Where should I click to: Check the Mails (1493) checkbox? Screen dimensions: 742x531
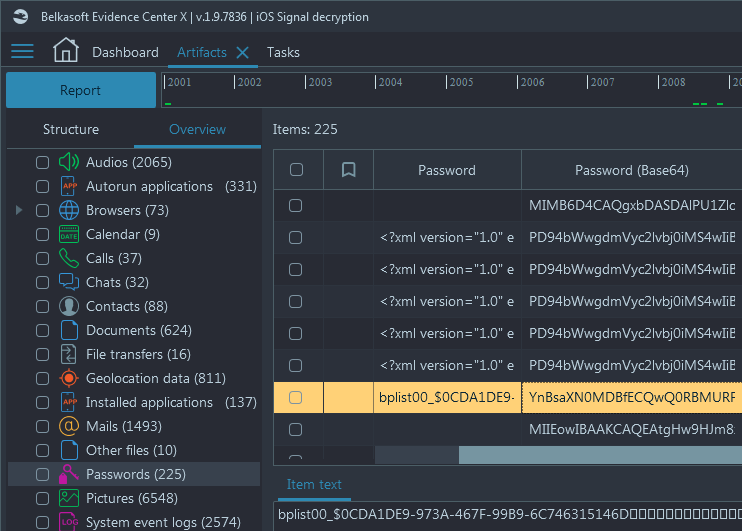(x=43, y=426)
